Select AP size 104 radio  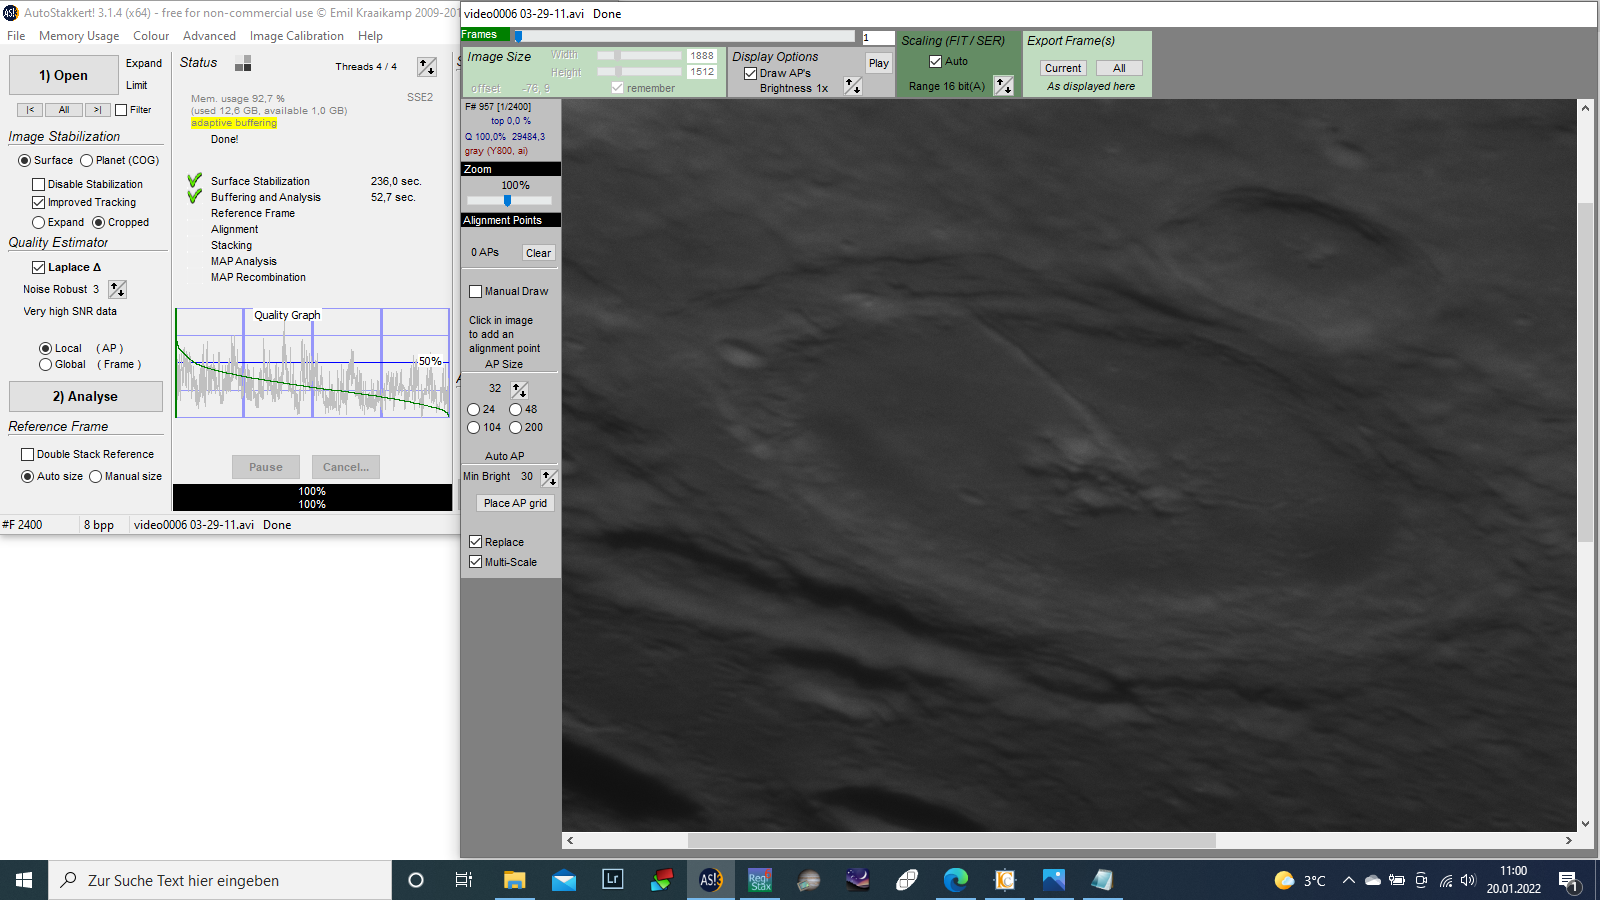pos(474,427)
